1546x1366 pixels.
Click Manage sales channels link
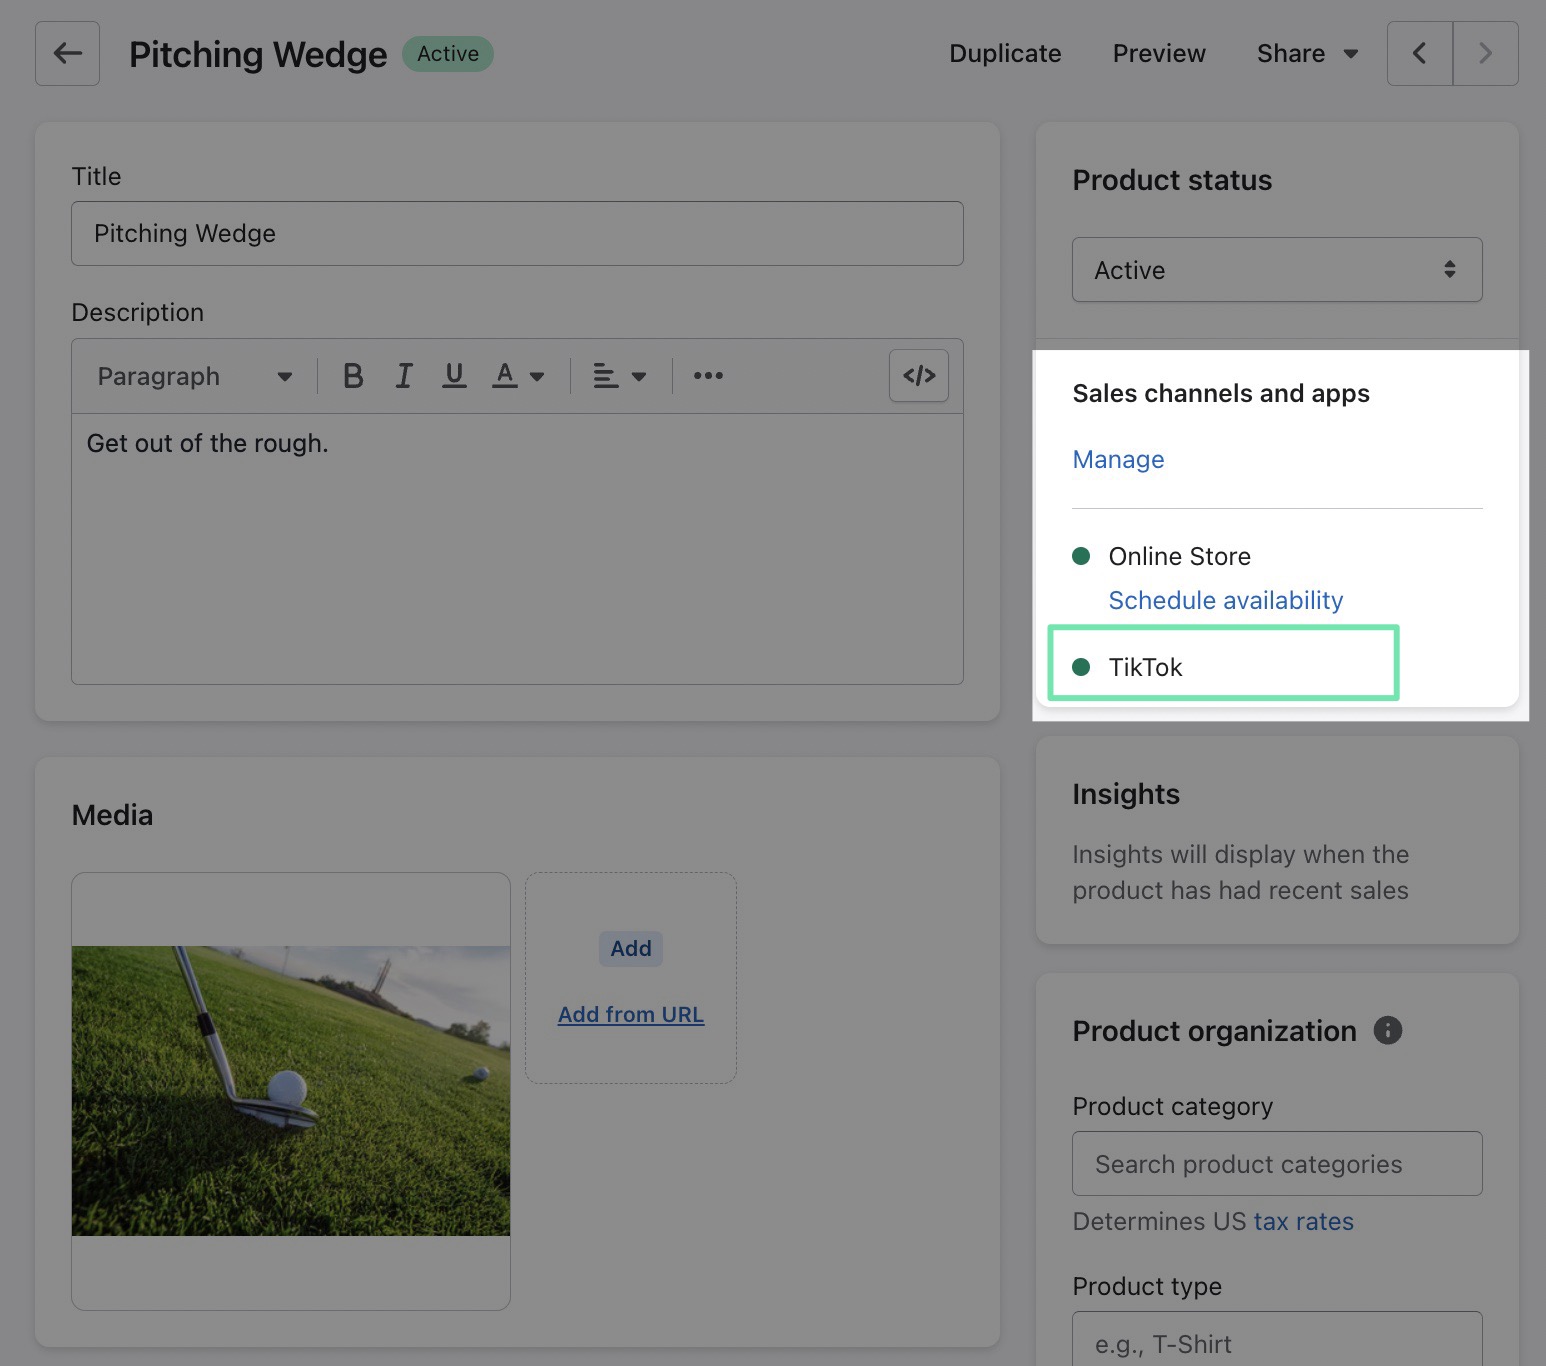click(1117, 459)
